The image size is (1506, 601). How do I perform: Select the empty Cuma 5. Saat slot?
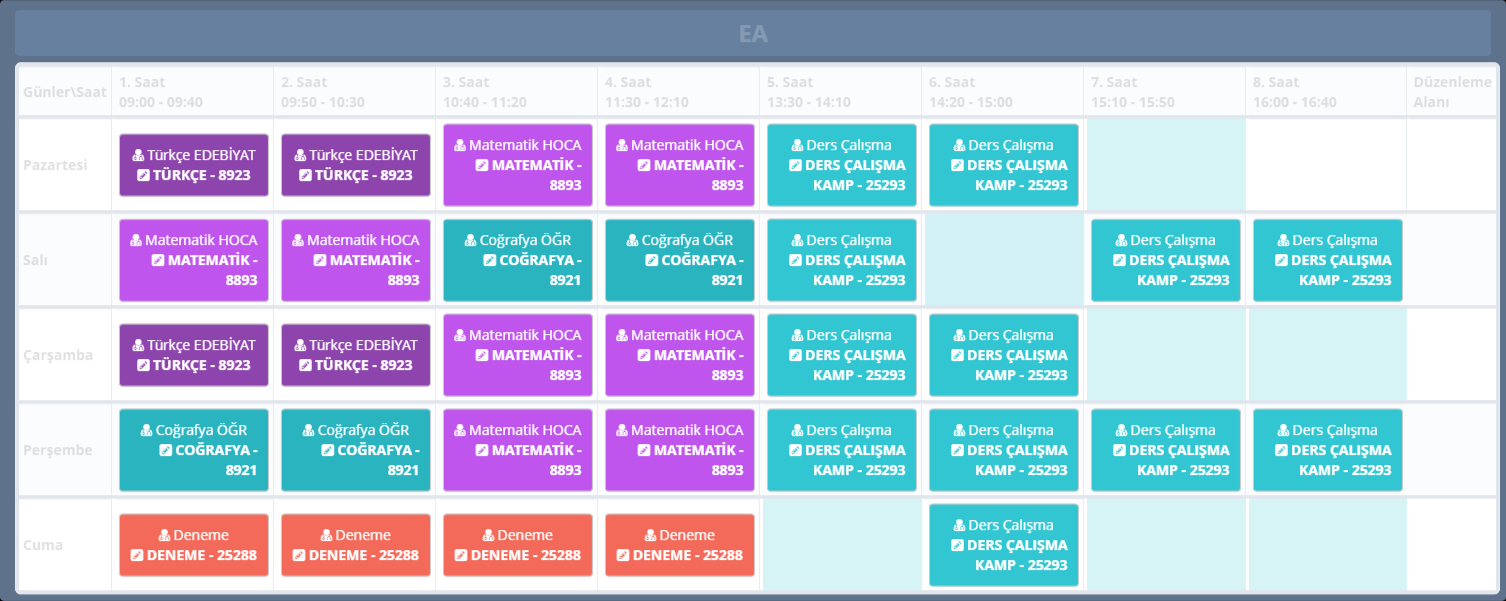pos(841,545)
